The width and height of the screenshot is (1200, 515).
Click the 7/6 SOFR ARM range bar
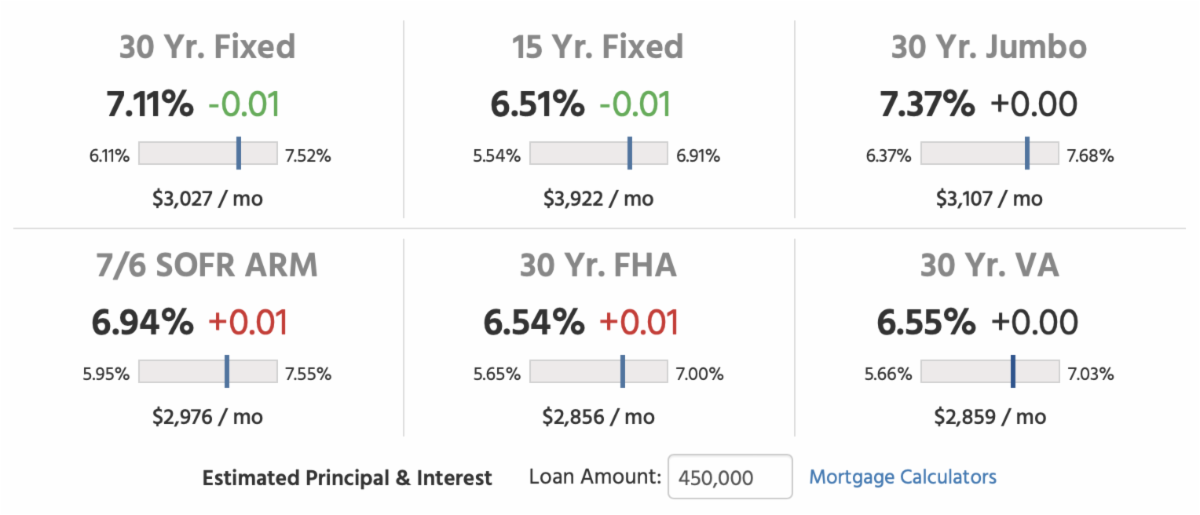point(207,372)
